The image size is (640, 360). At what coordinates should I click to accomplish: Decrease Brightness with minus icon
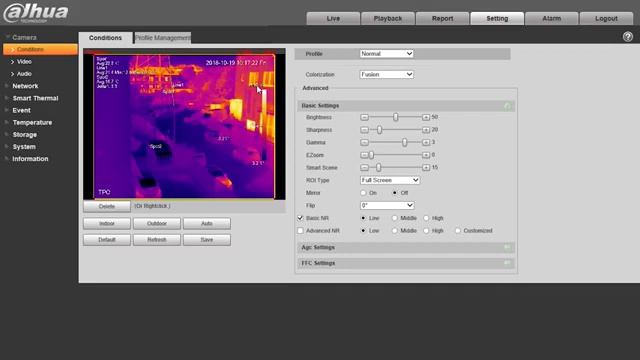[x=364, y=118]
